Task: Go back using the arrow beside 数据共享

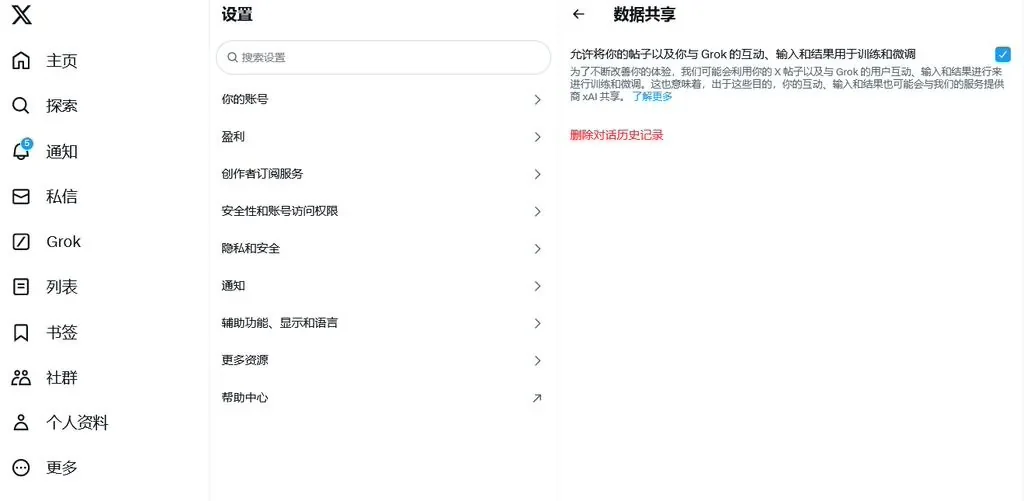Action: click(578, 14)
